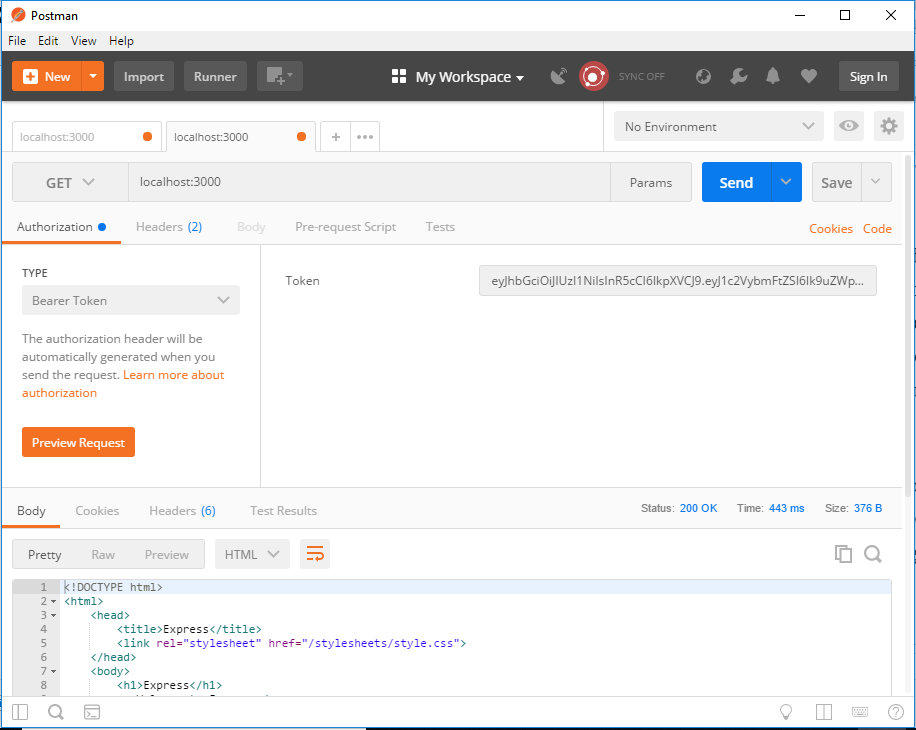This screenshot has width=916, height=730.
Task: Click the heart icon in the header
Action: (x=808, y=76)
